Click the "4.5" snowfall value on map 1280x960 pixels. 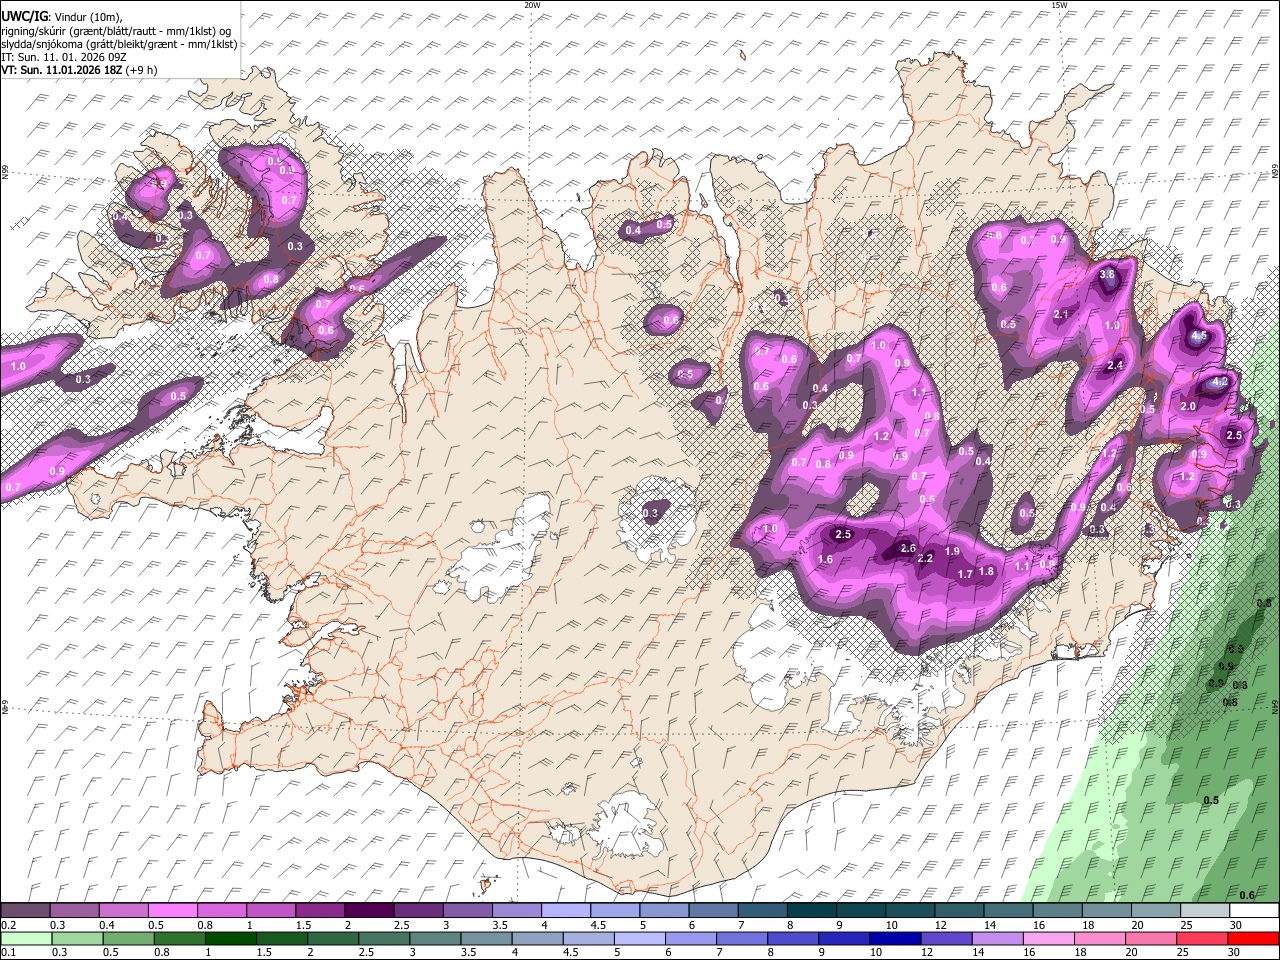pos(1199,337)
